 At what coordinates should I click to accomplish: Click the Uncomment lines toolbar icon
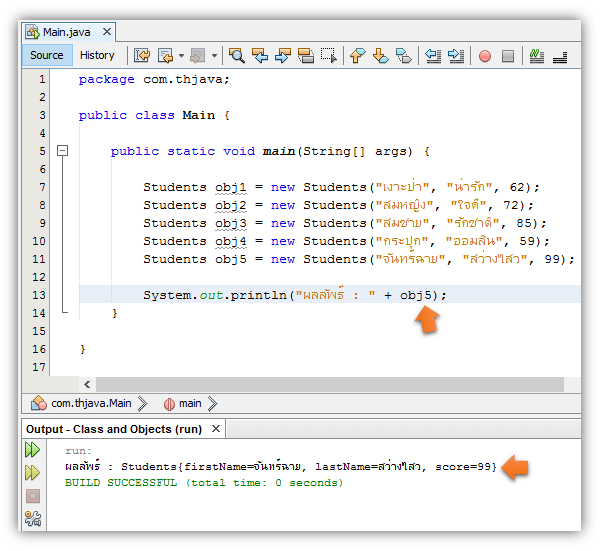(560, 57)
